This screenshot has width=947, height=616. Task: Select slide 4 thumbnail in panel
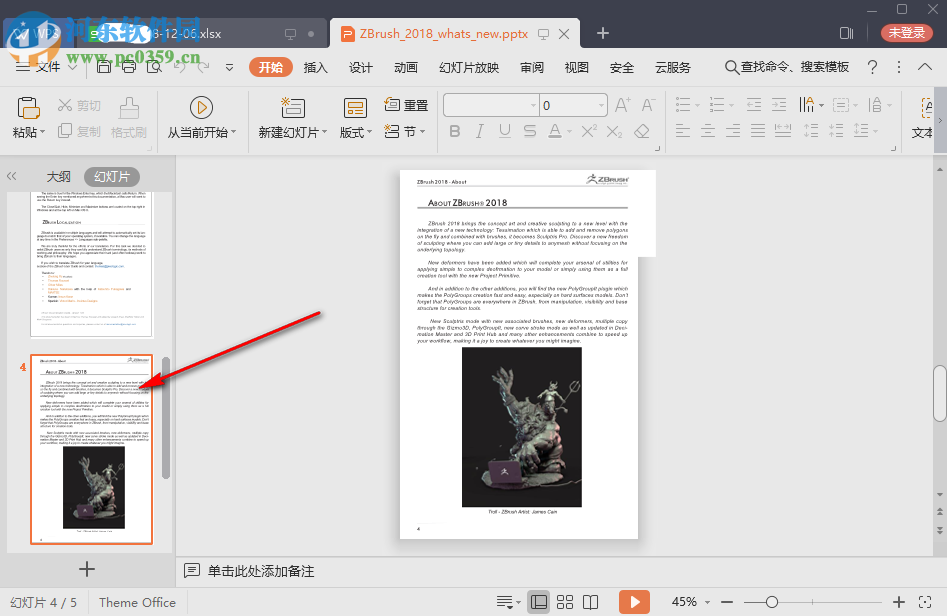pos(91,449)
